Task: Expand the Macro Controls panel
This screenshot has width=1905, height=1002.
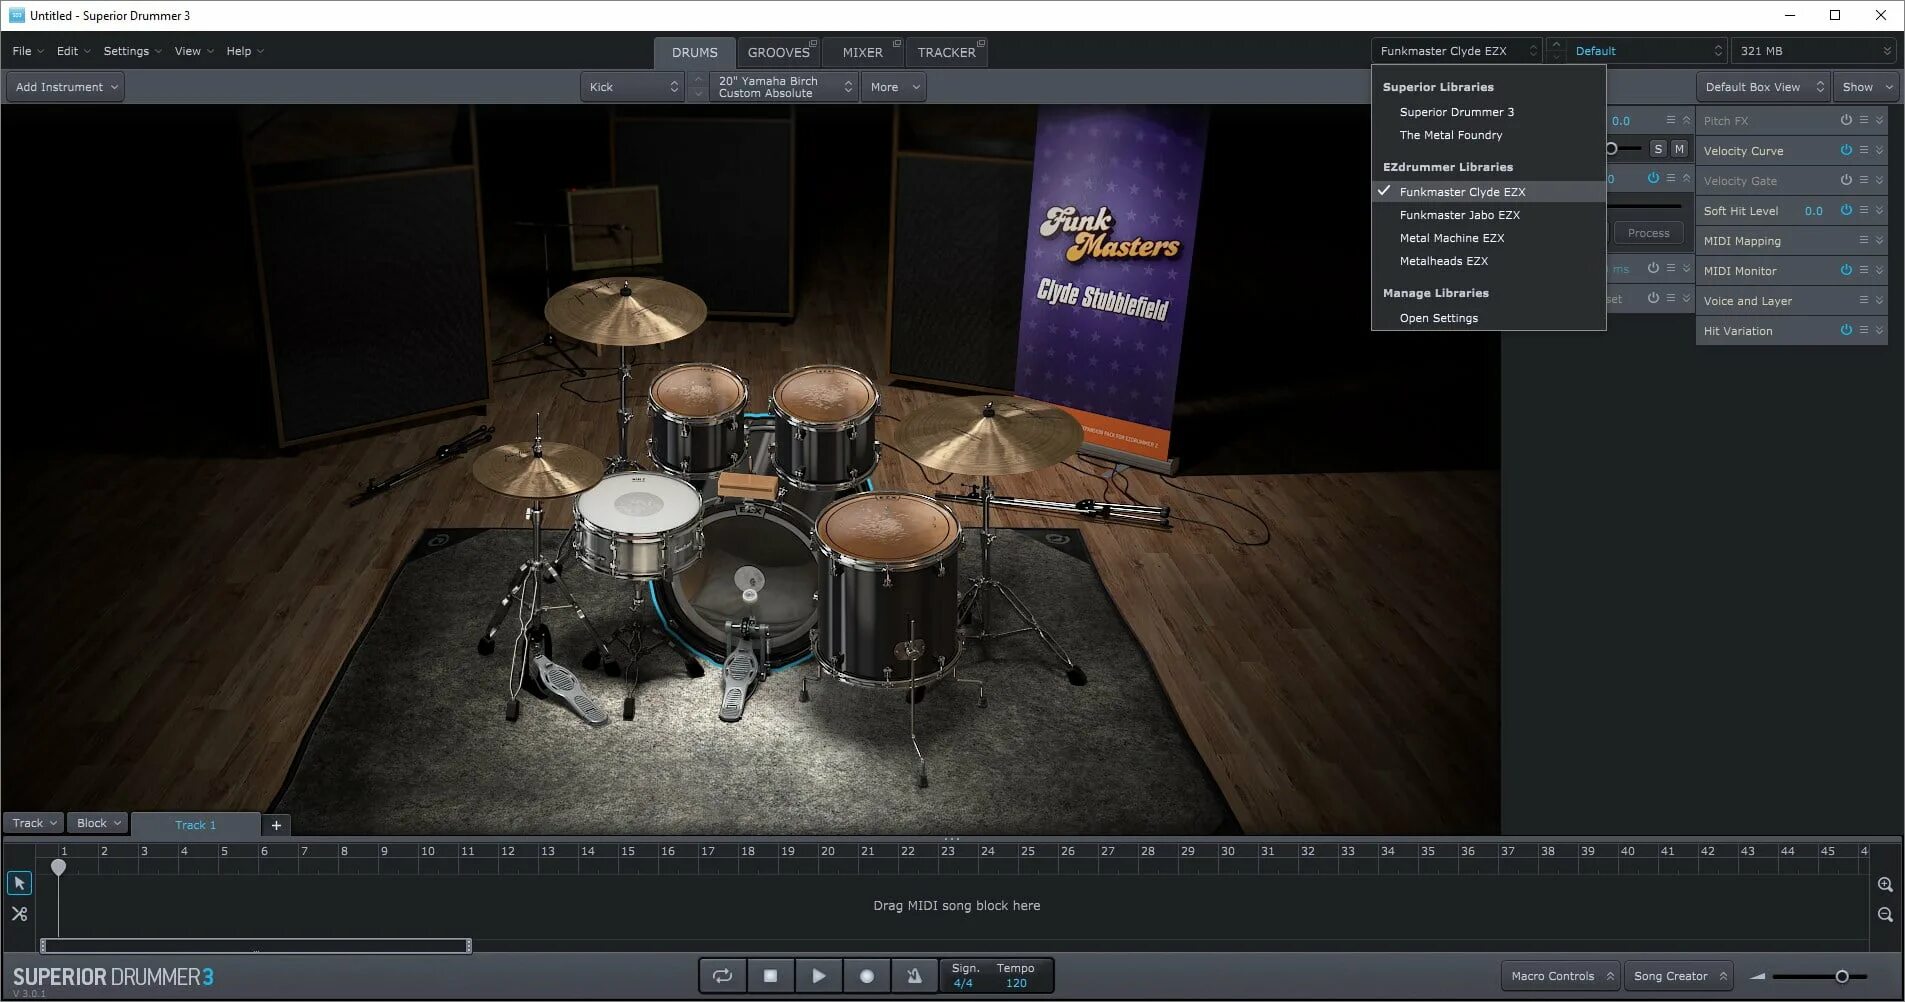Action: tap(1560, 976)
